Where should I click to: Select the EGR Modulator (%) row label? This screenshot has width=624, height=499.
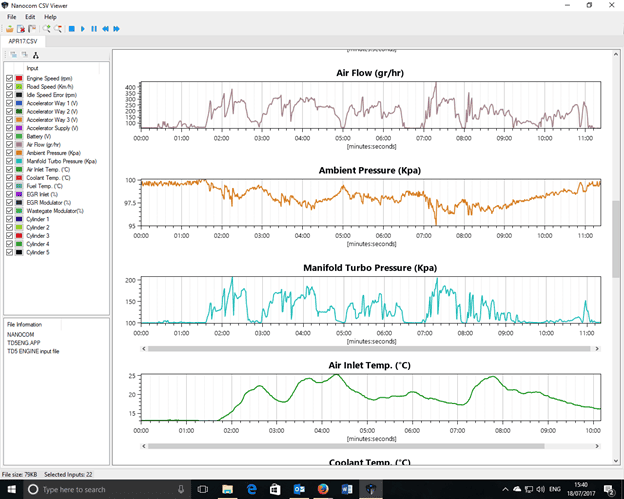pos(49,203)
